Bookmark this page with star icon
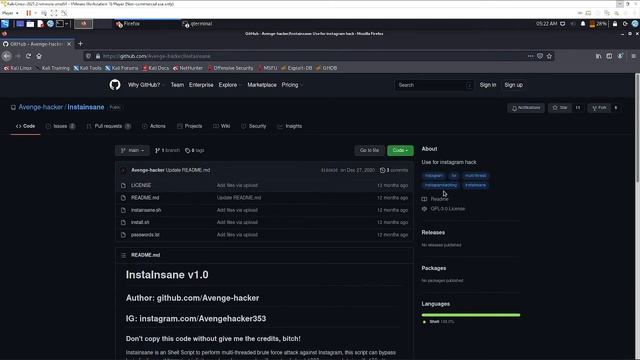This screenshot has height=360, width=640. (549, 56)
